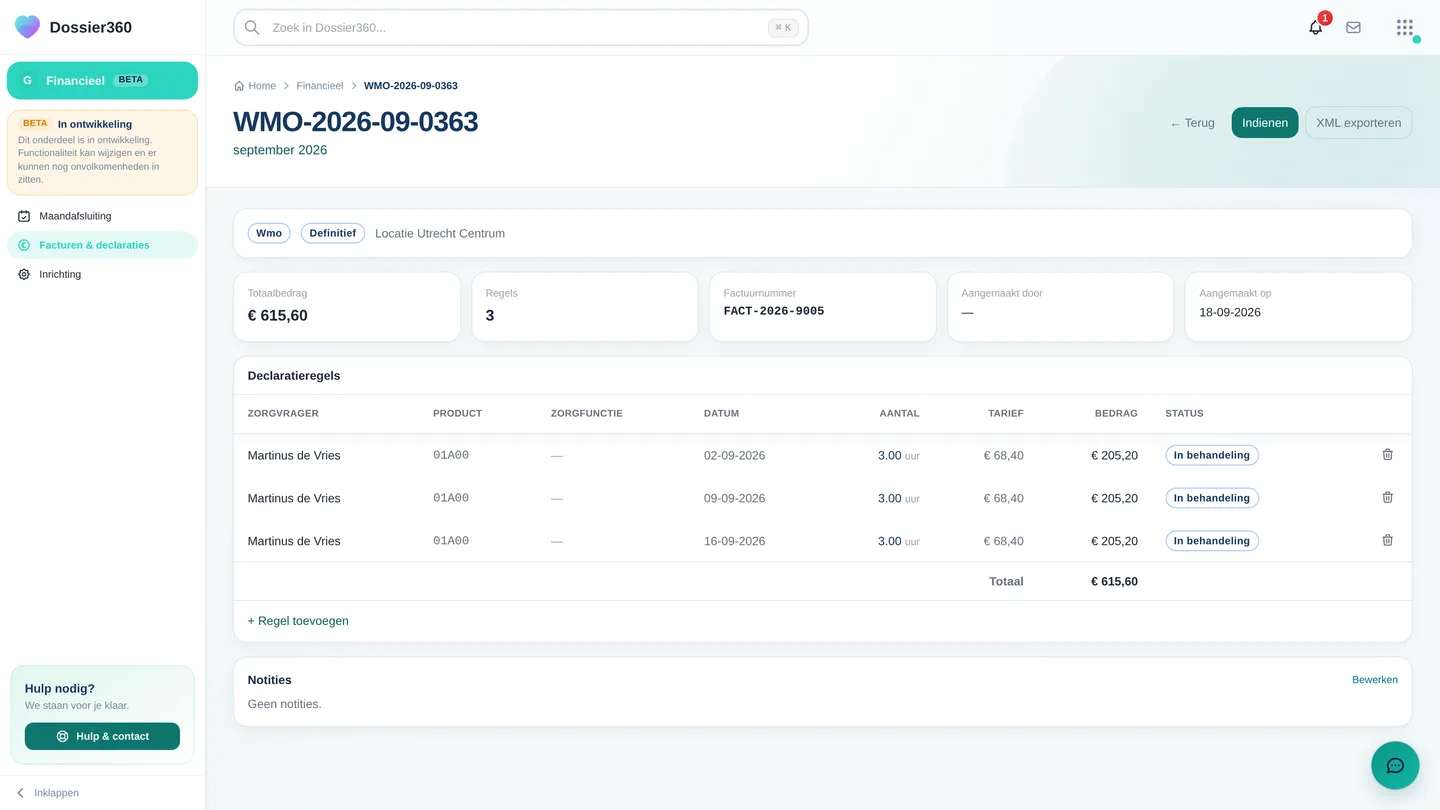Click the Maandafsluiting calendar icon

pyautogui.click(x=24, y=216)
